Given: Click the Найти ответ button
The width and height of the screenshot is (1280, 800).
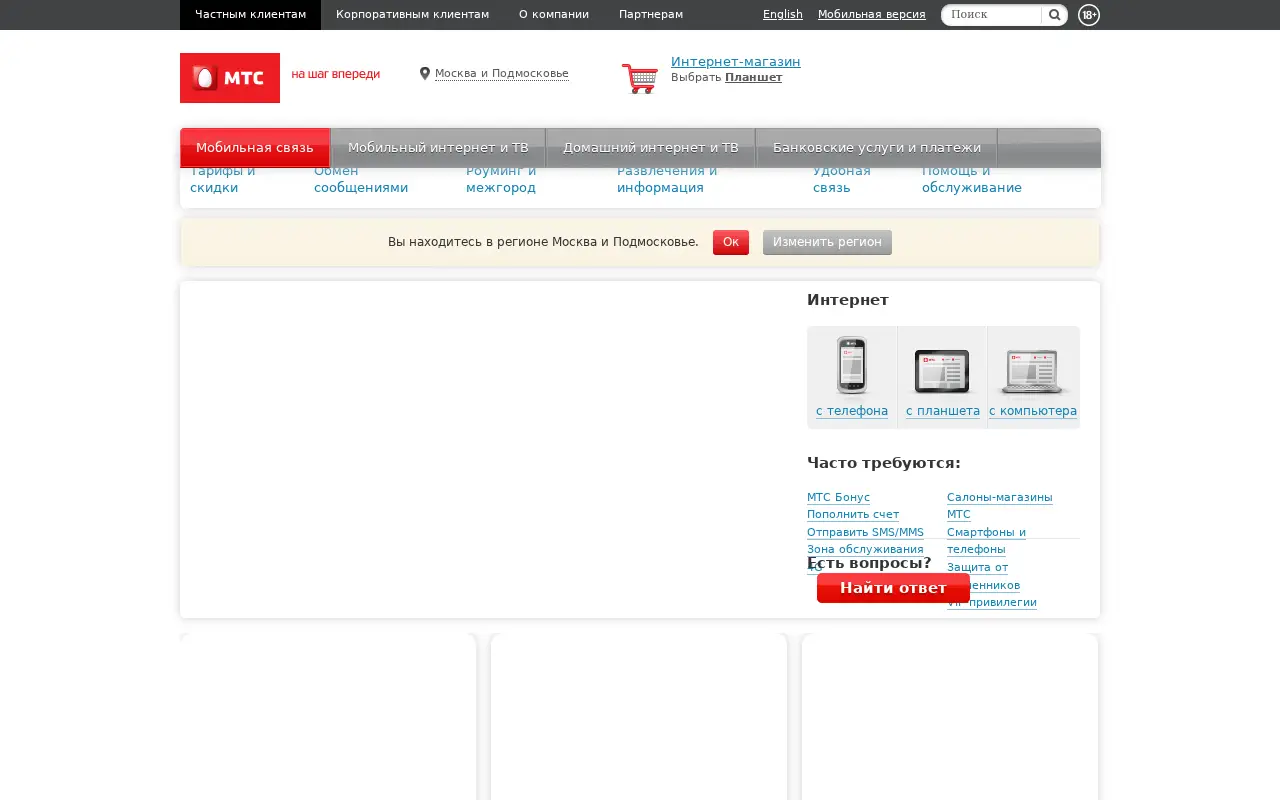Looking at the screenshot, I should [893, 588].
